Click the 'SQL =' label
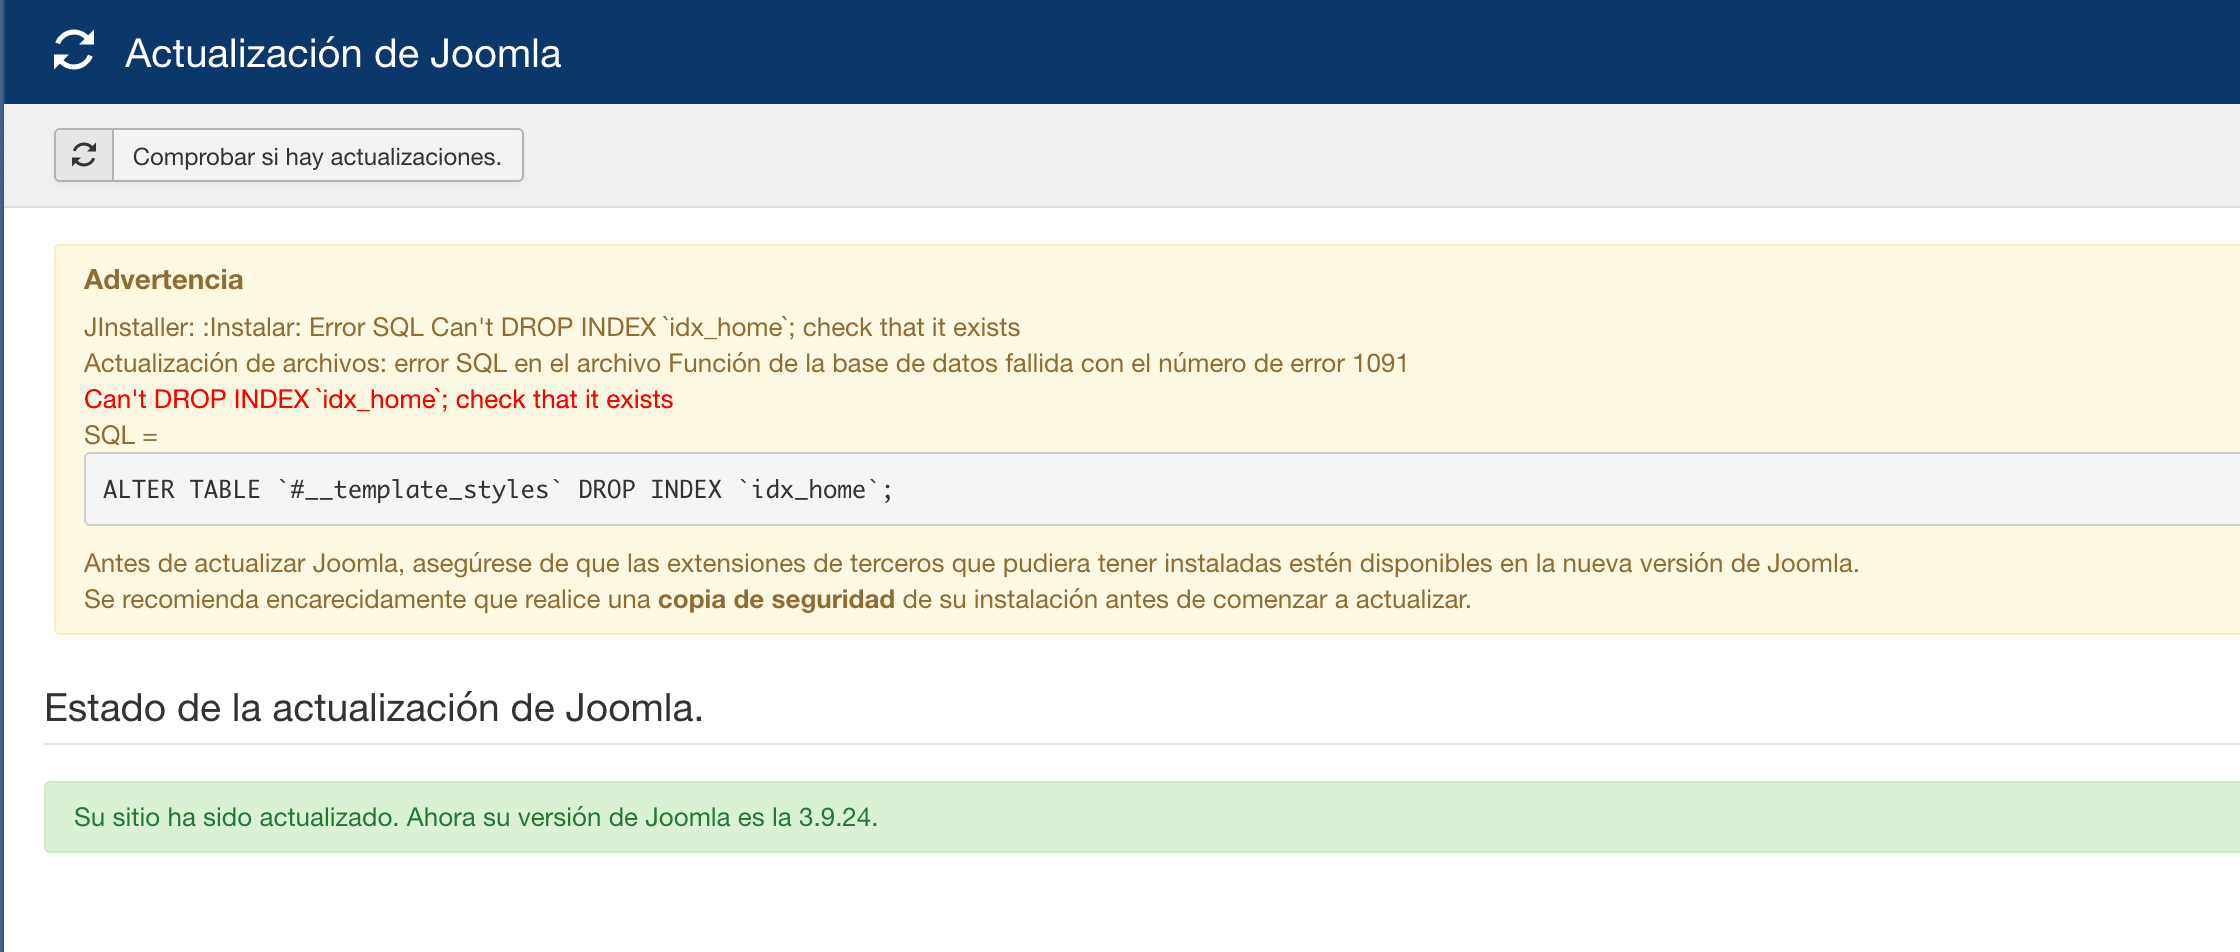This screenshot has height=952, width=2240. coord(121,435)
